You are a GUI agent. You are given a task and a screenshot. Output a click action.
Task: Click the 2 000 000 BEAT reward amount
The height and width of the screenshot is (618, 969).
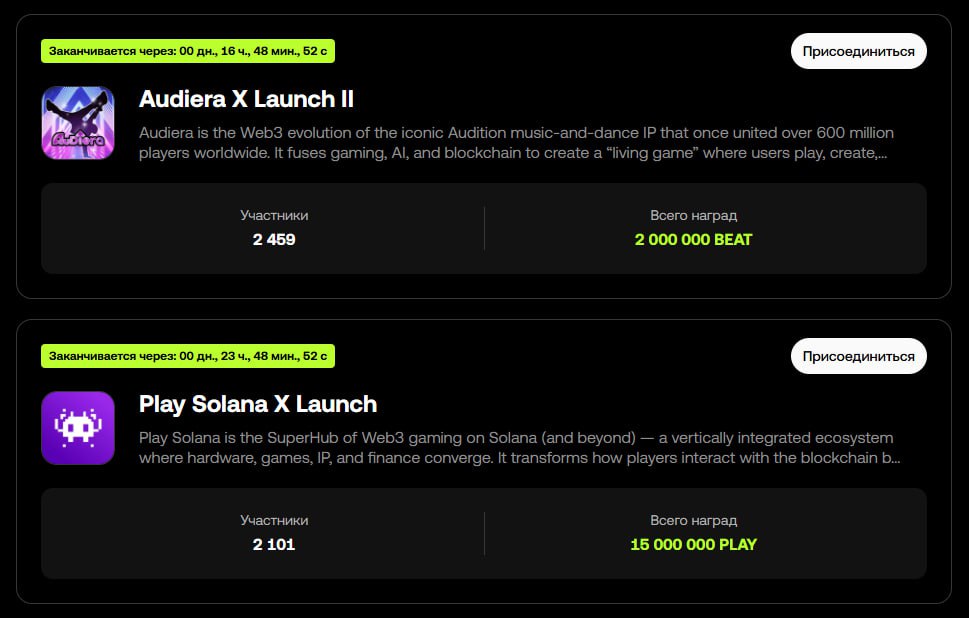click(693, 240)
